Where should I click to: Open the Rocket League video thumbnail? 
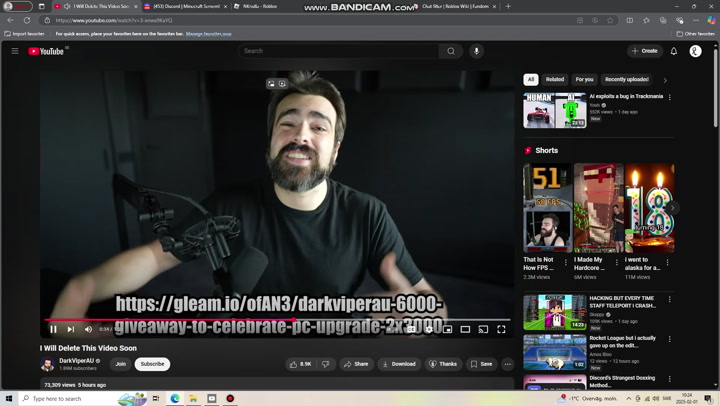click(x=555, y=352)
